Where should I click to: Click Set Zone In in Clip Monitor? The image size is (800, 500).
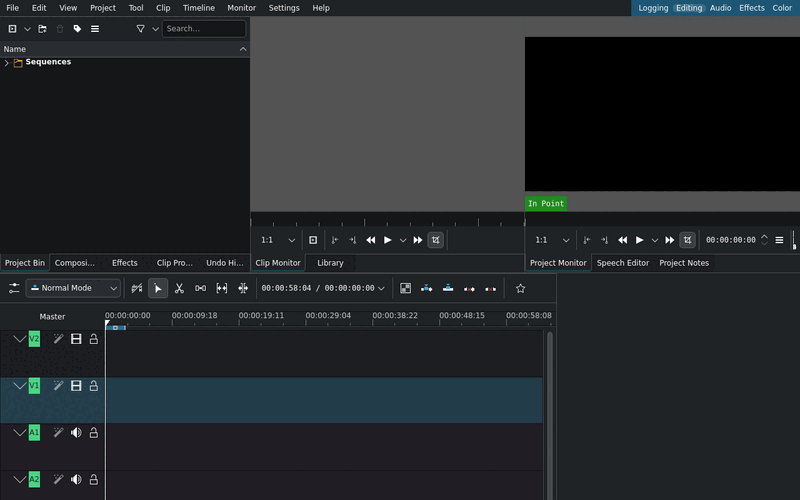click(335, 240)
